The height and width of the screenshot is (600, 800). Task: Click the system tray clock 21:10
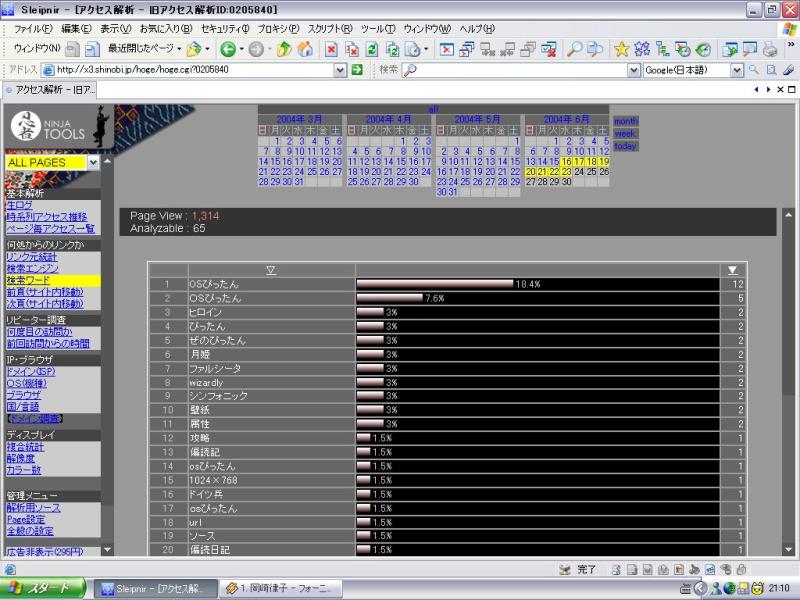click(779, 588)
